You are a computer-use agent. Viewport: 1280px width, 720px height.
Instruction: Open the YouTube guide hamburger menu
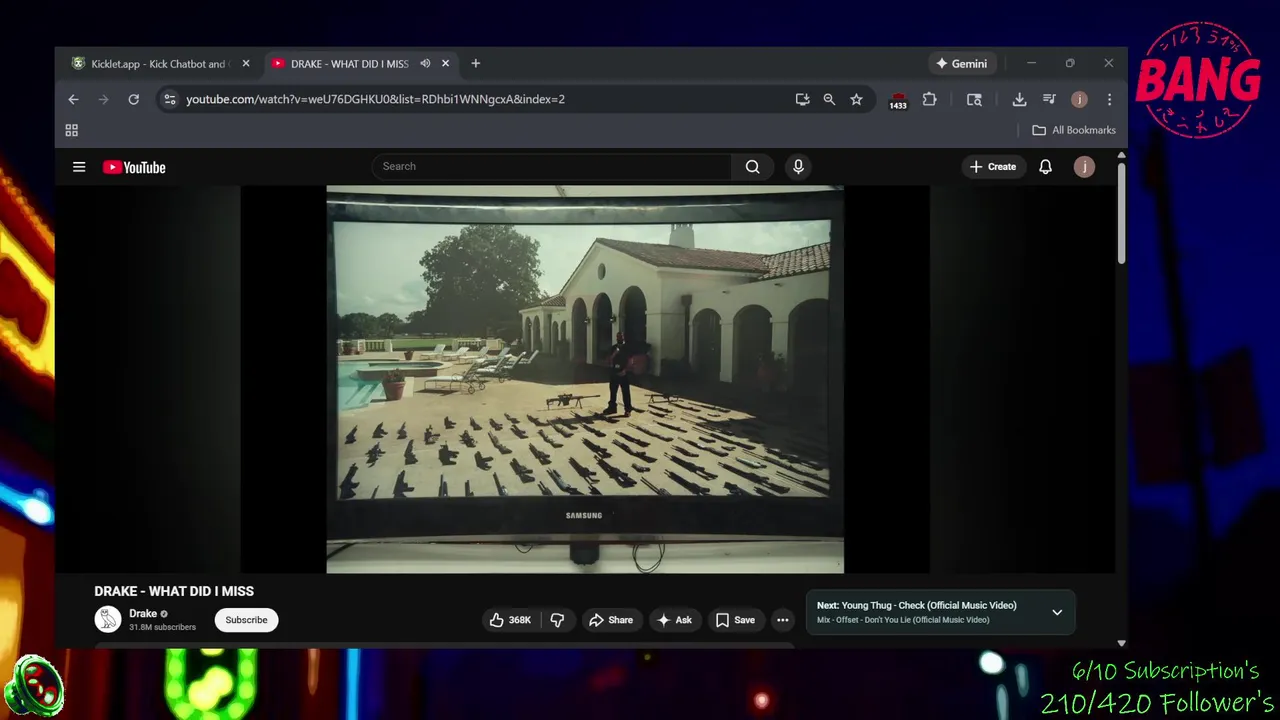pyautogui.click(x=79, y=167)
